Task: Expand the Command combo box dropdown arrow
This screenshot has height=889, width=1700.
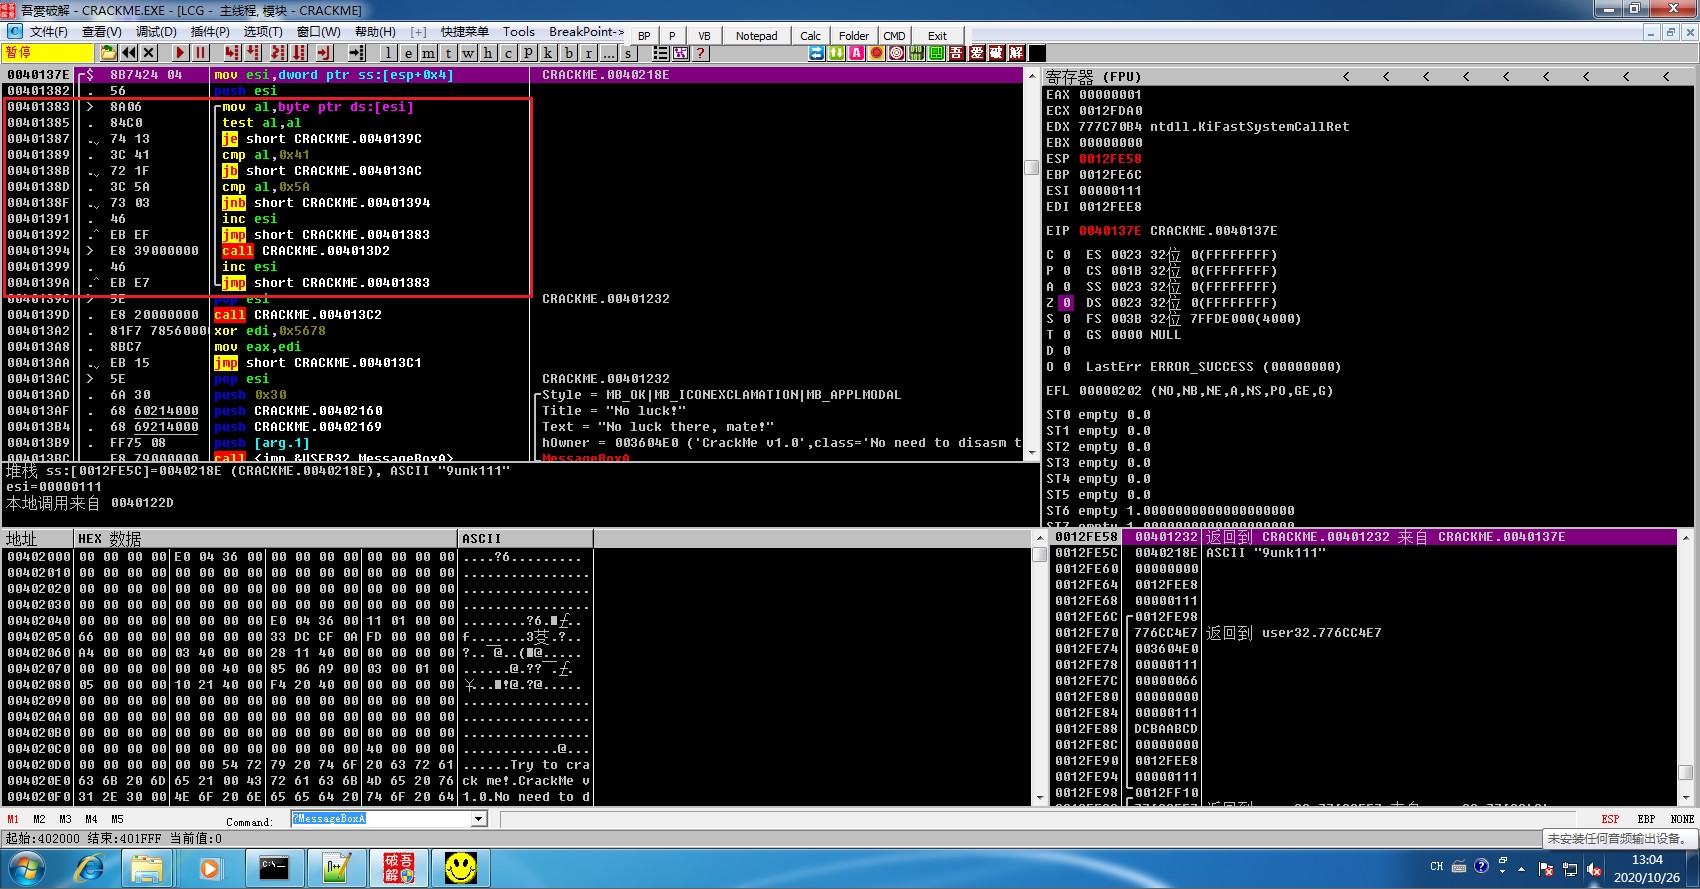Action: point(479,819)
